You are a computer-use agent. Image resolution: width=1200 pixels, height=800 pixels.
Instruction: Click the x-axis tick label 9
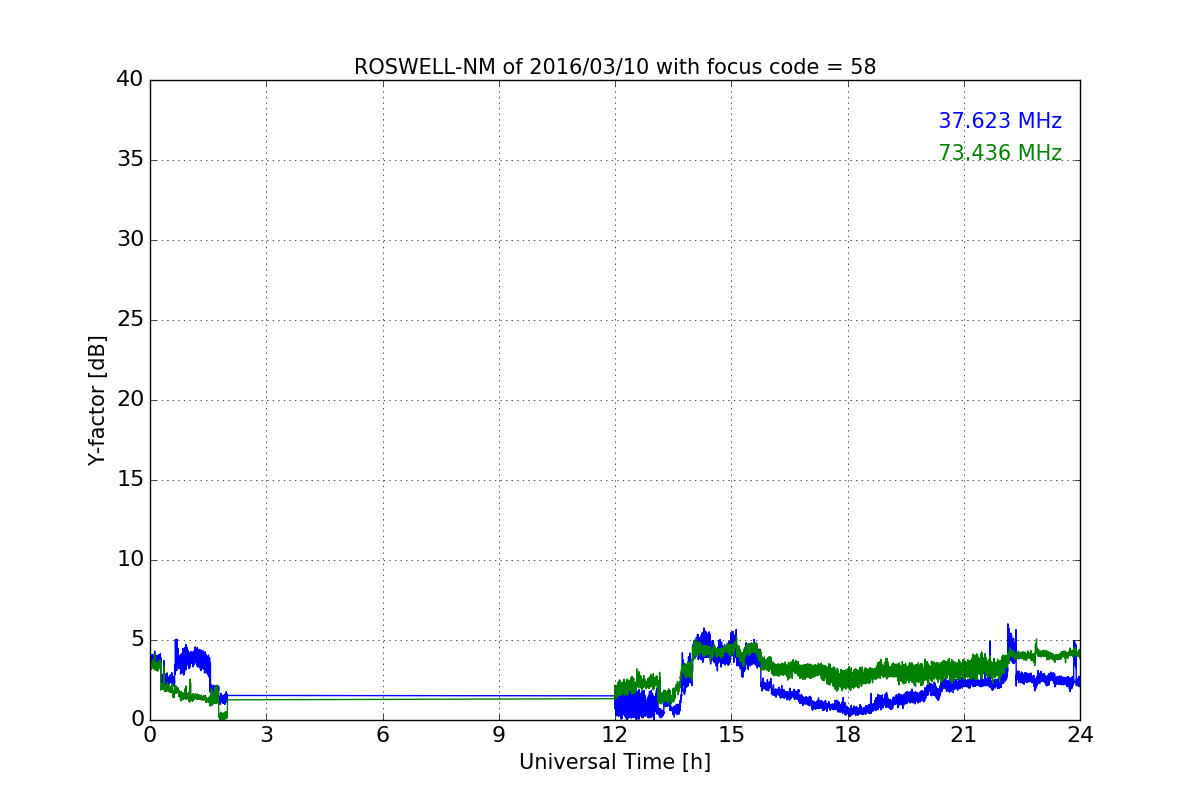pyautogui.click(x=499, y=735)
